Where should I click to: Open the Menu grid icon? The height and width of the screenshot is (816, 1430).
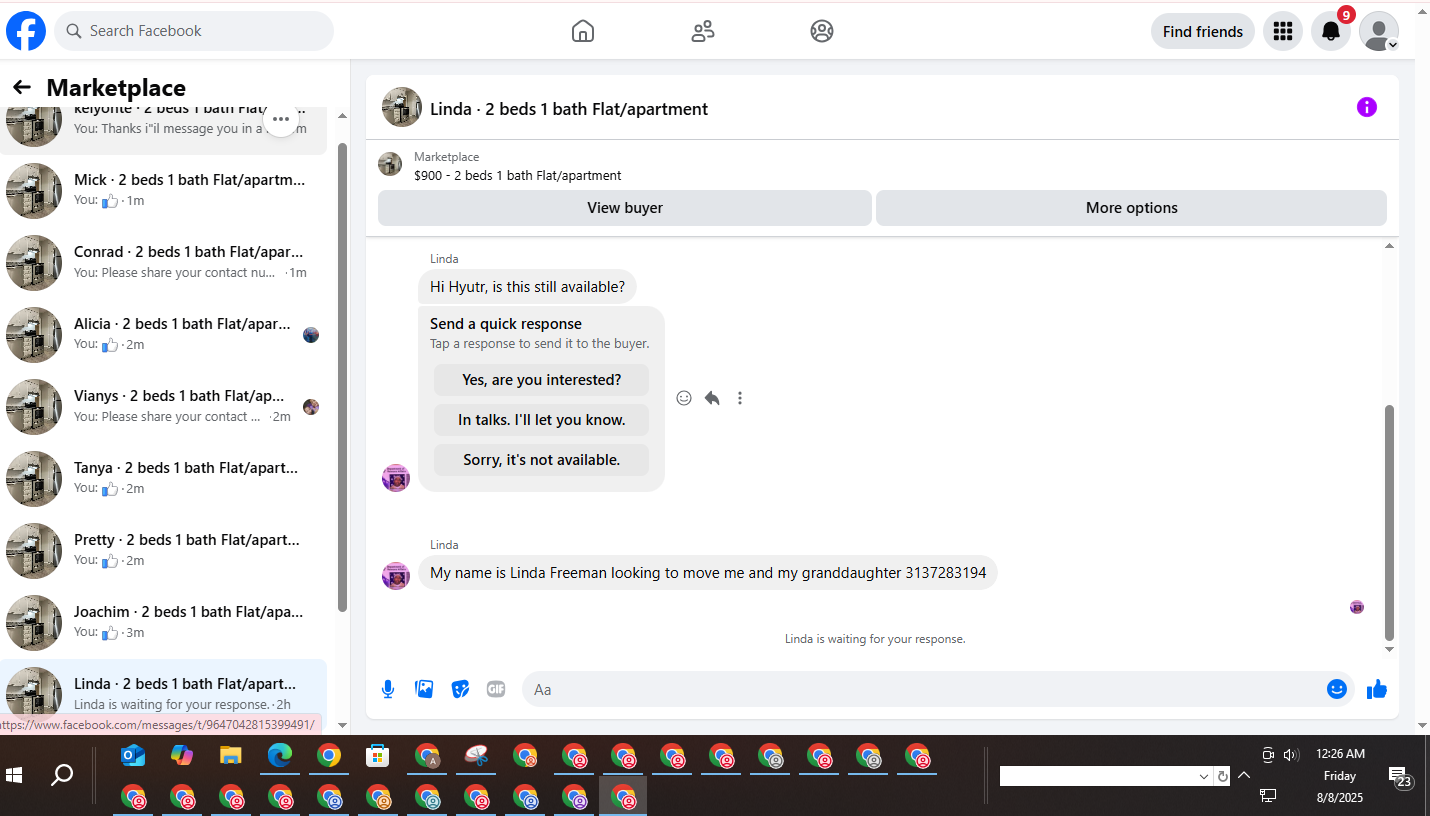point(1283,31)
